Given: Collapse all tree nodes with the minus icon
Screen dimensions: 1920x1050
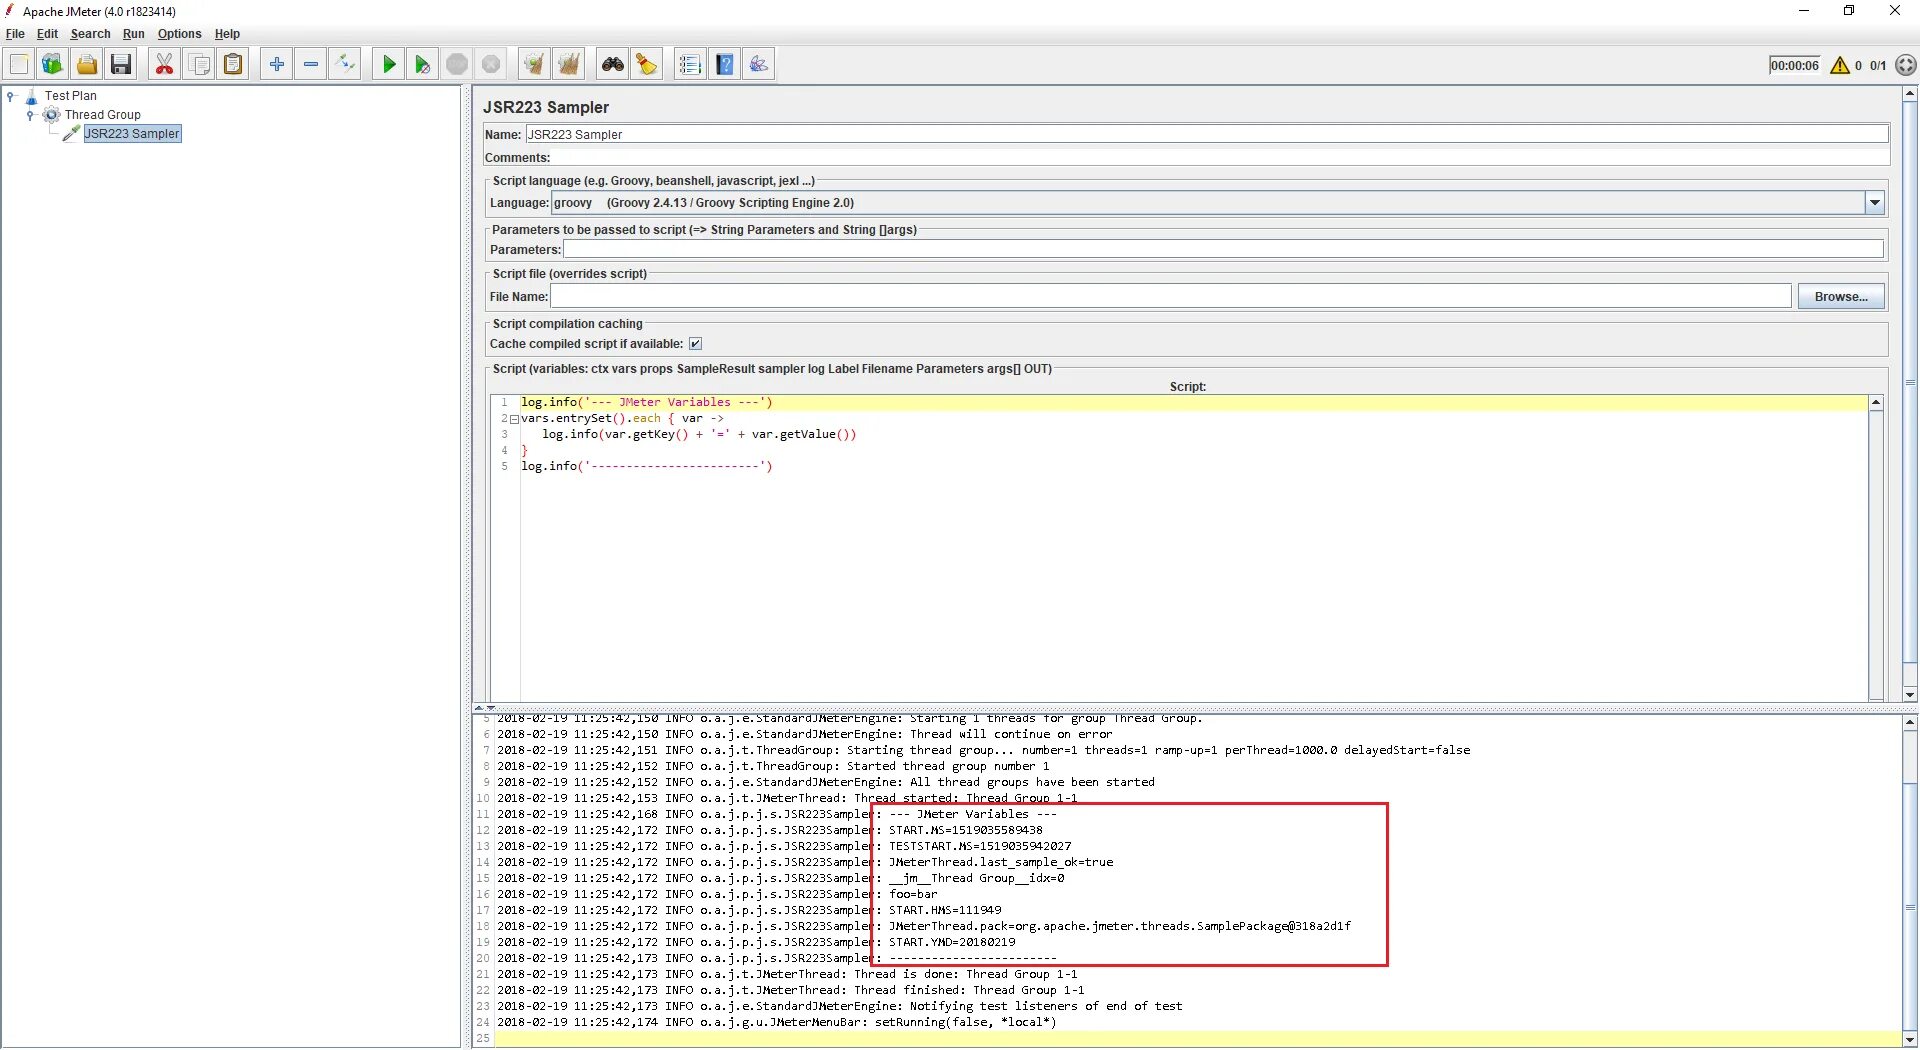Looking at the screenshot, I should (311, 65).
